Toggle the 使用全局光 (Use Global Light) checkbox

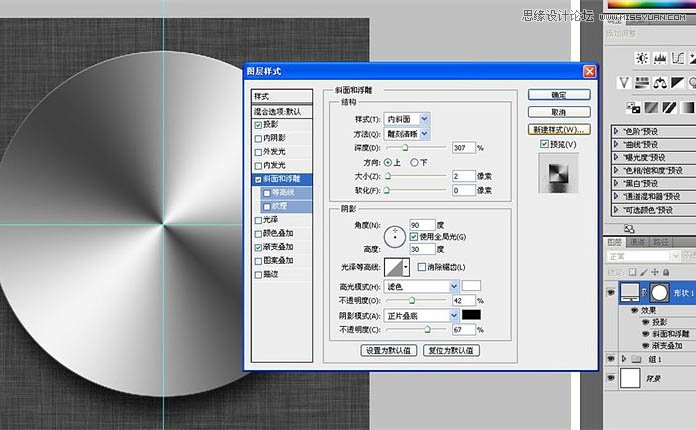[414, 237]
